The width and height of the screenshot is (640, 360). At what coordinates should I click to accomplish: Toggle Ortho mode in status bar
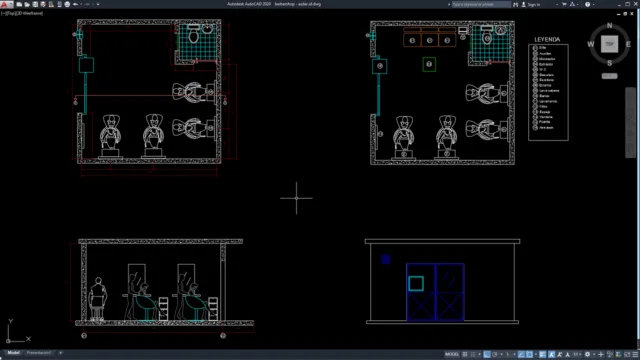coord(487,355)
